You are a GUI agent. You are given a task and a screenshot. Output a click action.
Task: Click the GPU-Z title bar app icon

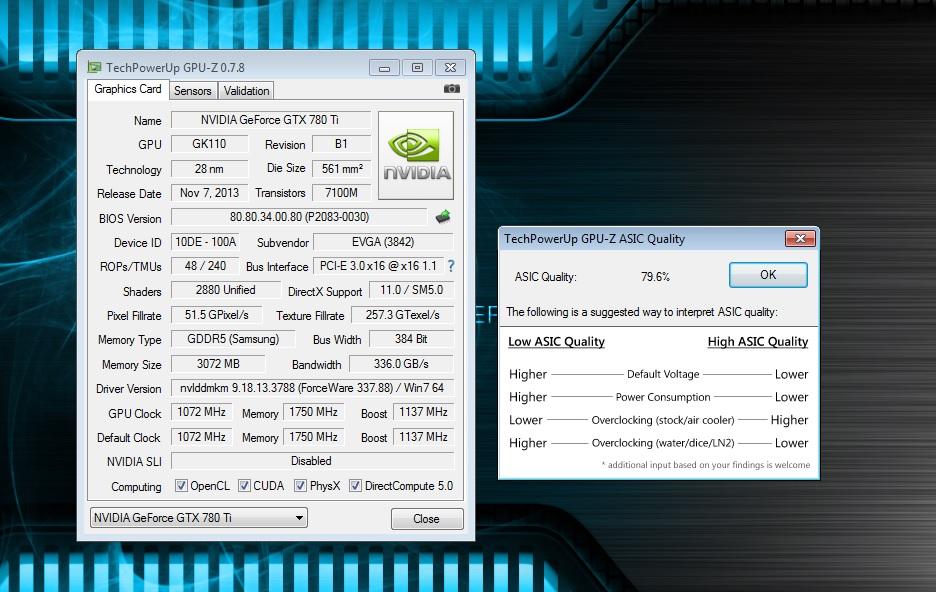click(x=94, y=67)
